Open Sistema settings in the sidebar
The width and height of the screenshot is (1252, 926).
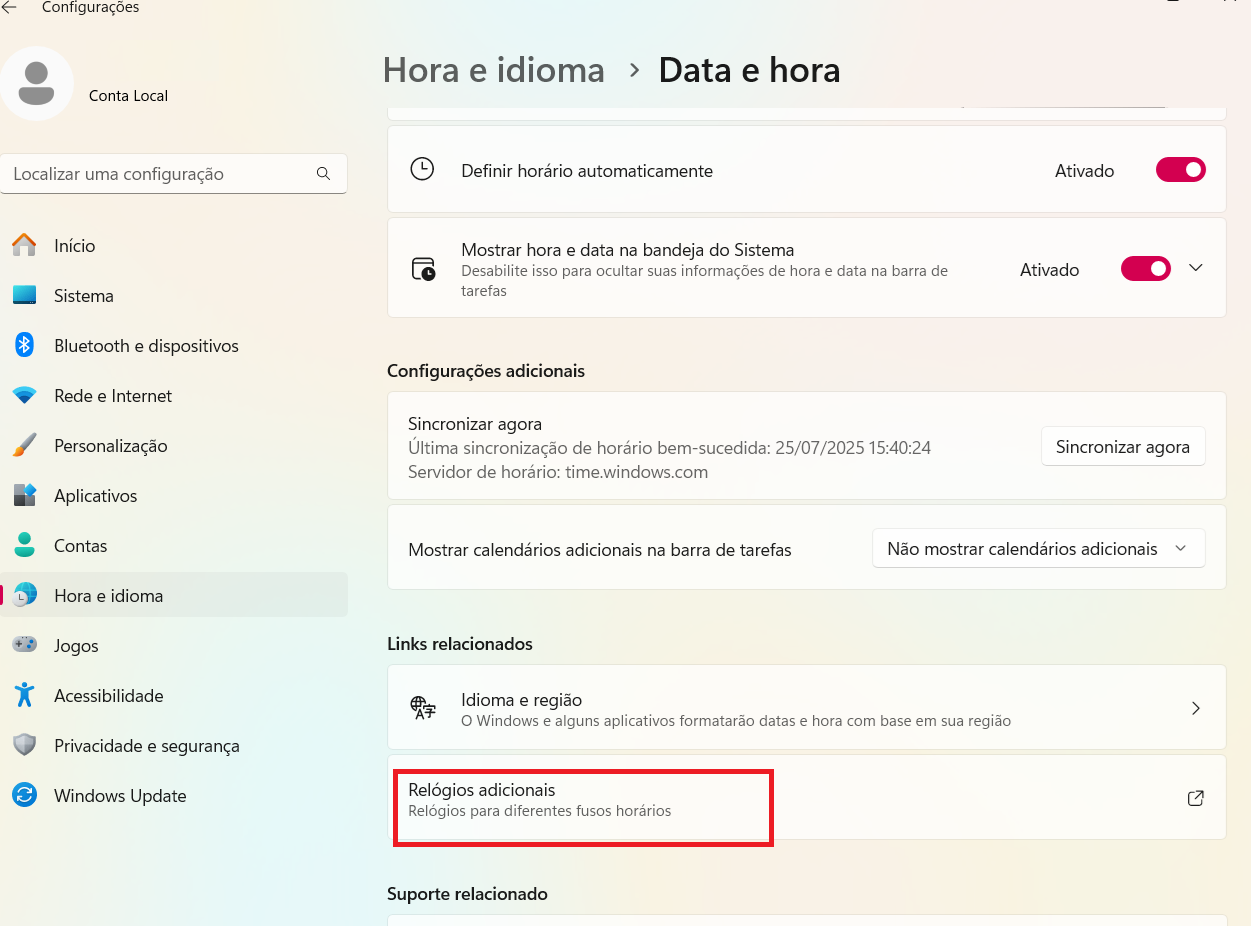tap(83, 295)
